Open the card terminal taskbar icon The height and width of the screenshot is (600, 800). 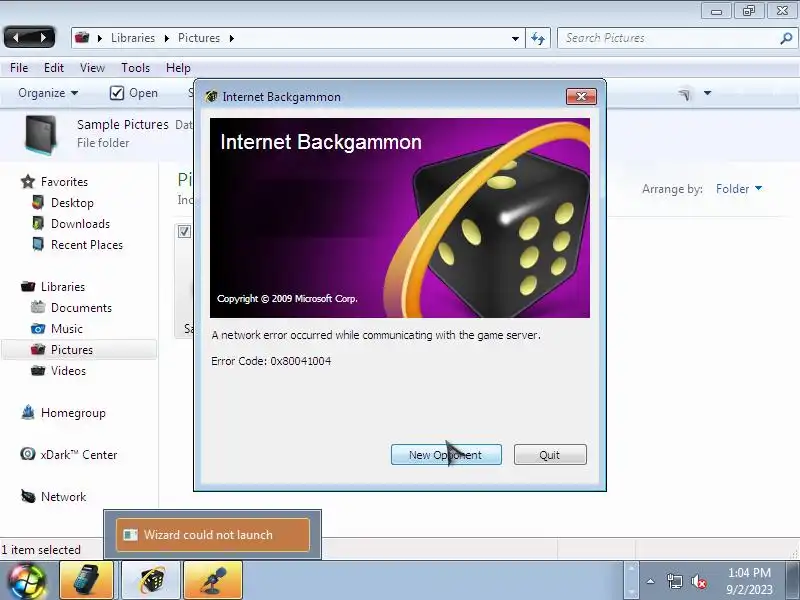click(87, 580)
